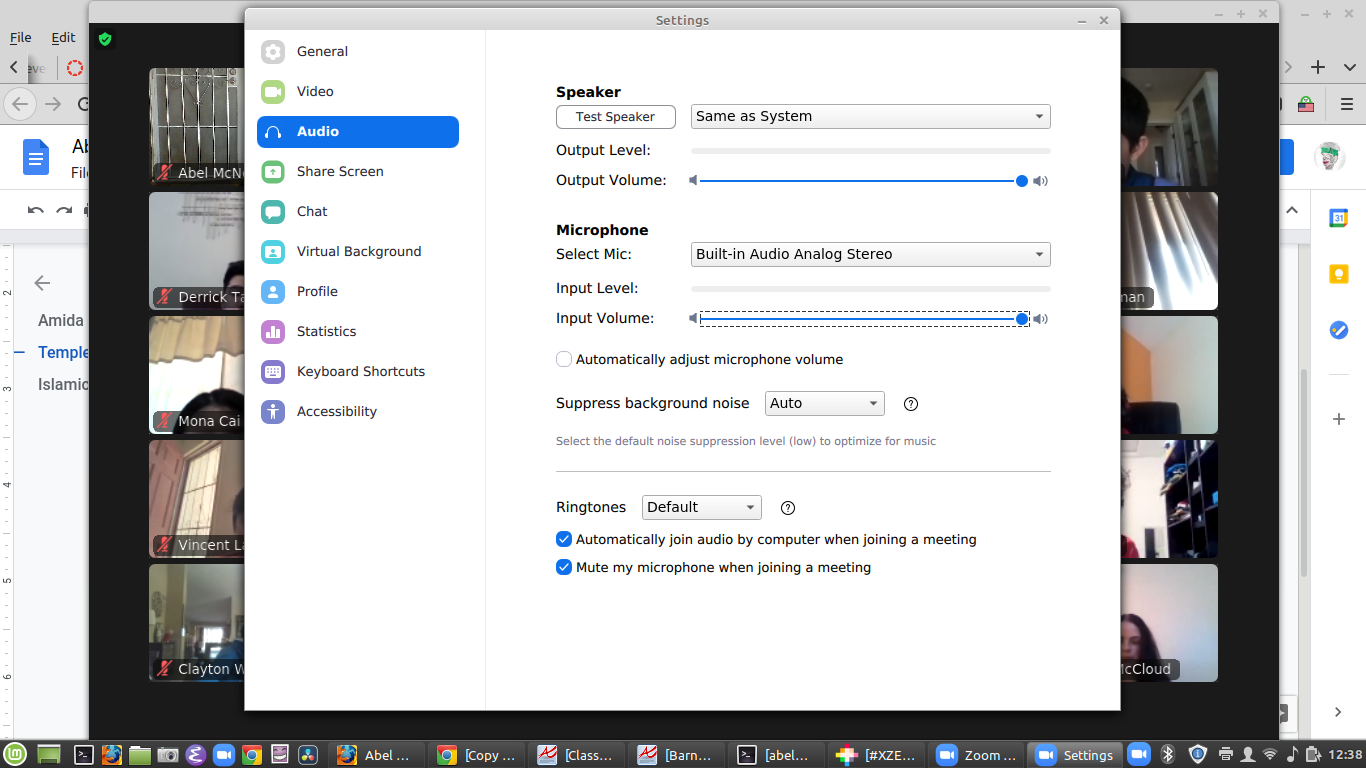
Task: Click the plus add-ons icon in side panel
Action: (1339, 419)
